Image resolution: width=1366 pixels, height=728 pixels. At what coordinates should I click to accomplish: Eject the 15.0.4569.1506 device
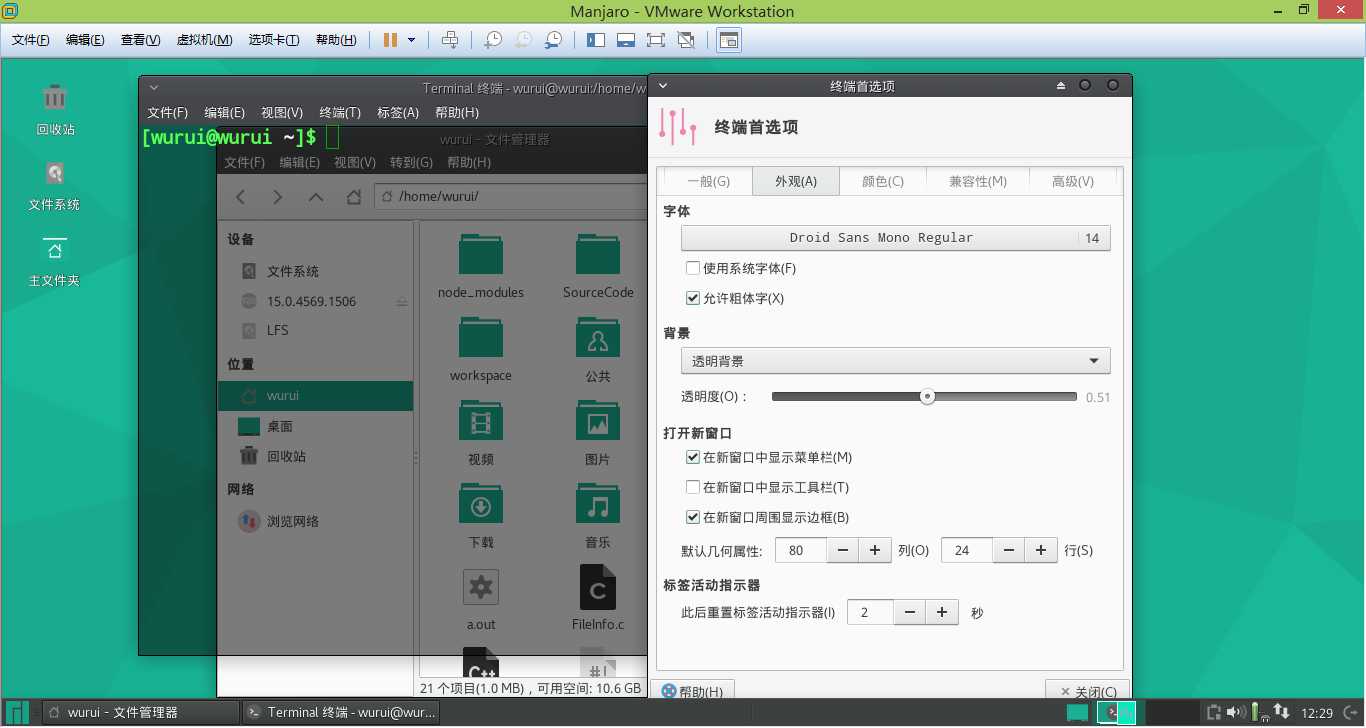point(401,302)
